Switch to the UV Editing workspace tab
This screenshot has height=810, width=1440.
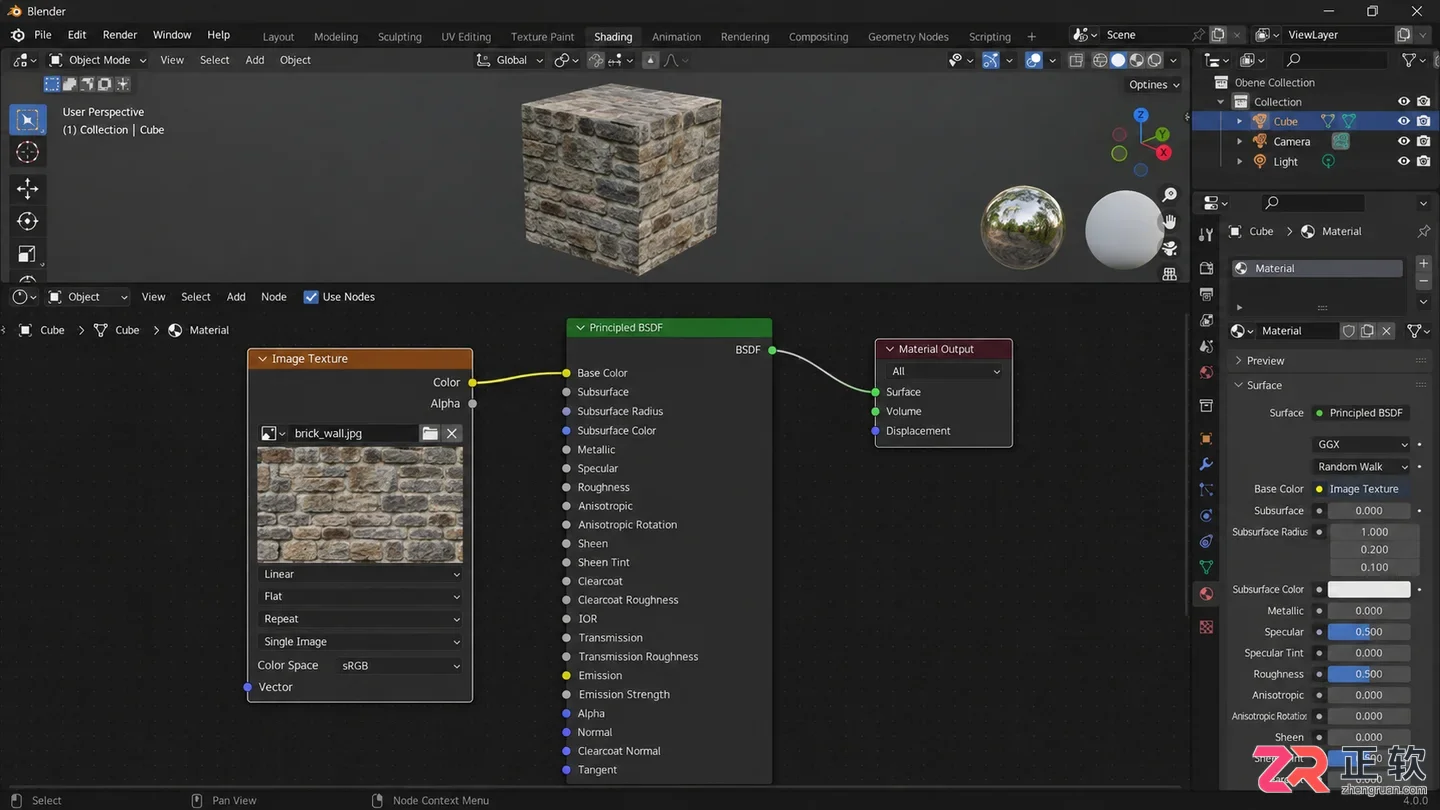tap(466, 37)
